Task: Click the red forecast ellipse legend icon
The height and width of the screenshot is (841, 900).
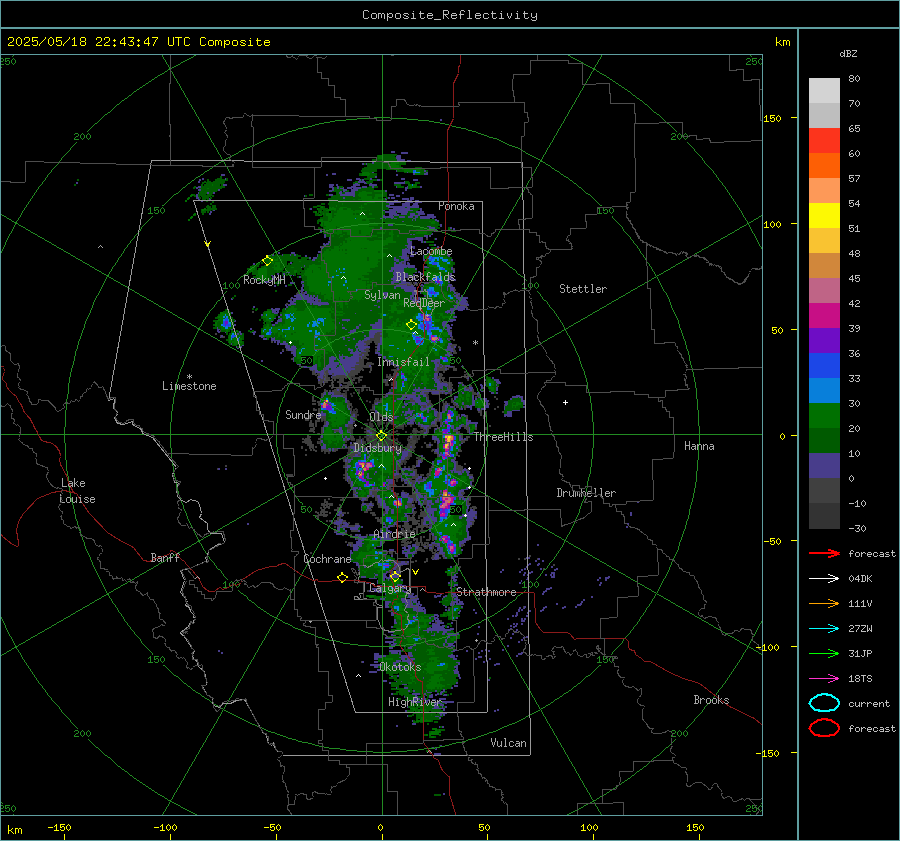Action: tap(824, 728)
